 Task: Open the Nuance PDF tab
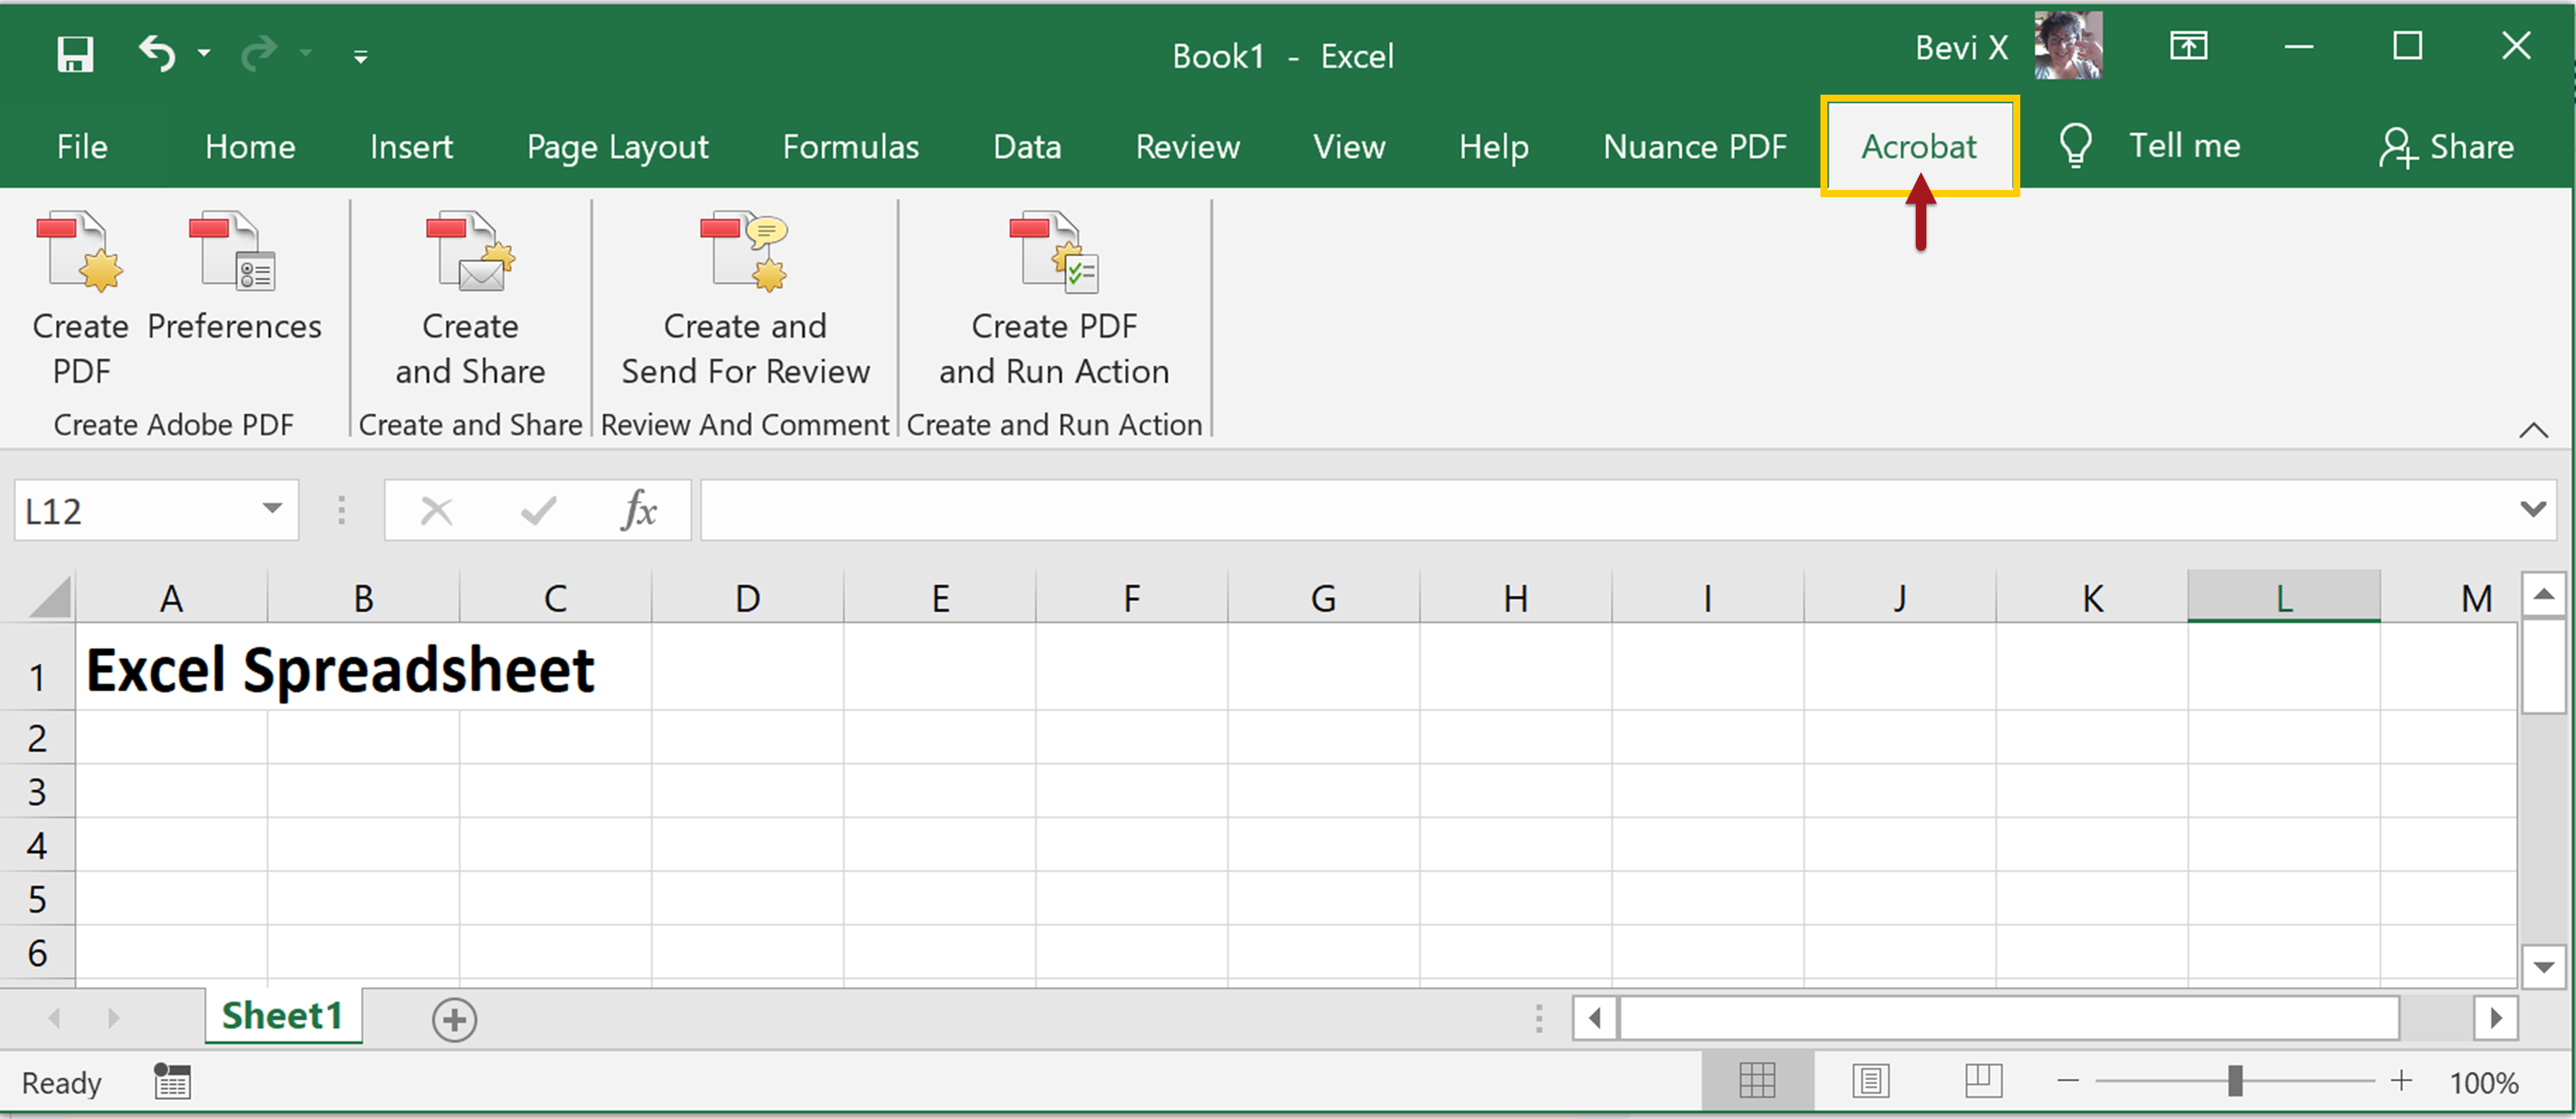point(1694,146)
